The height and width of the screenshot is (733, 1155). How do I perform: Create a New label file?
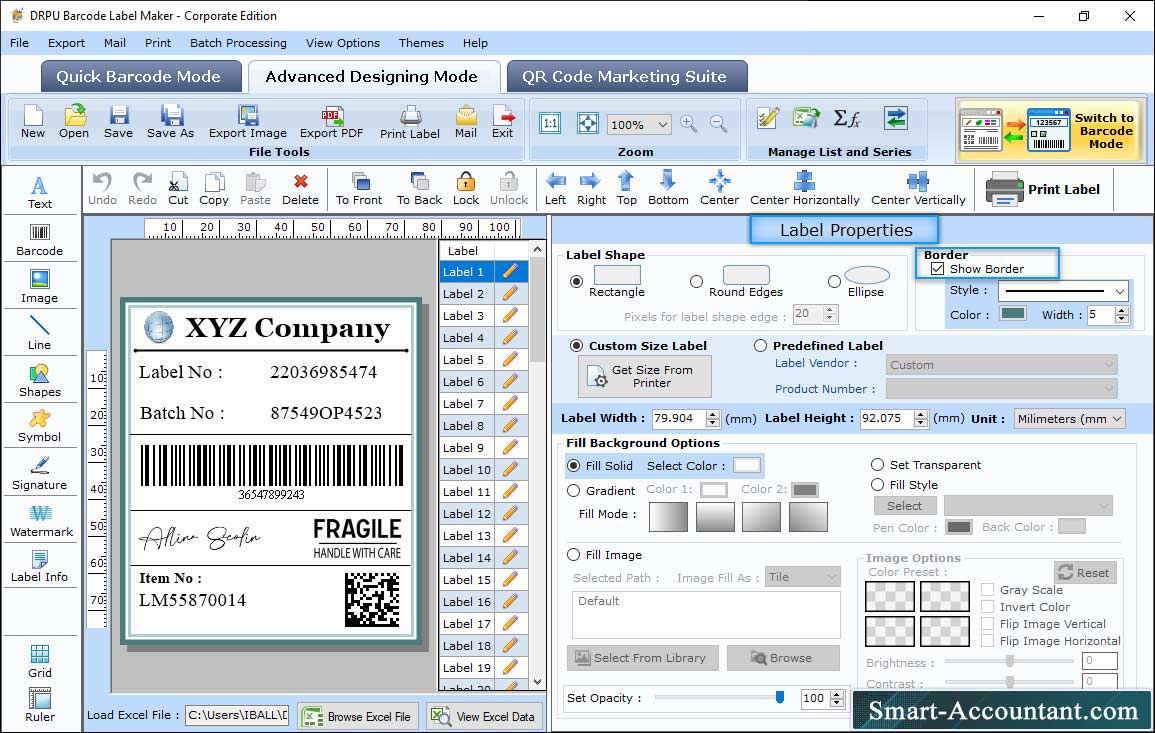[x=33, y=122]
